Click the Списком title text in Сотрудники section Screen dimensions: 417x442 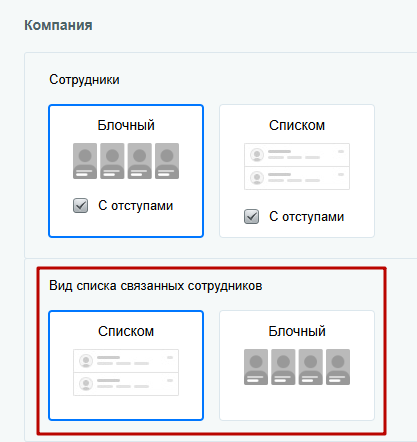pos(297,125)
